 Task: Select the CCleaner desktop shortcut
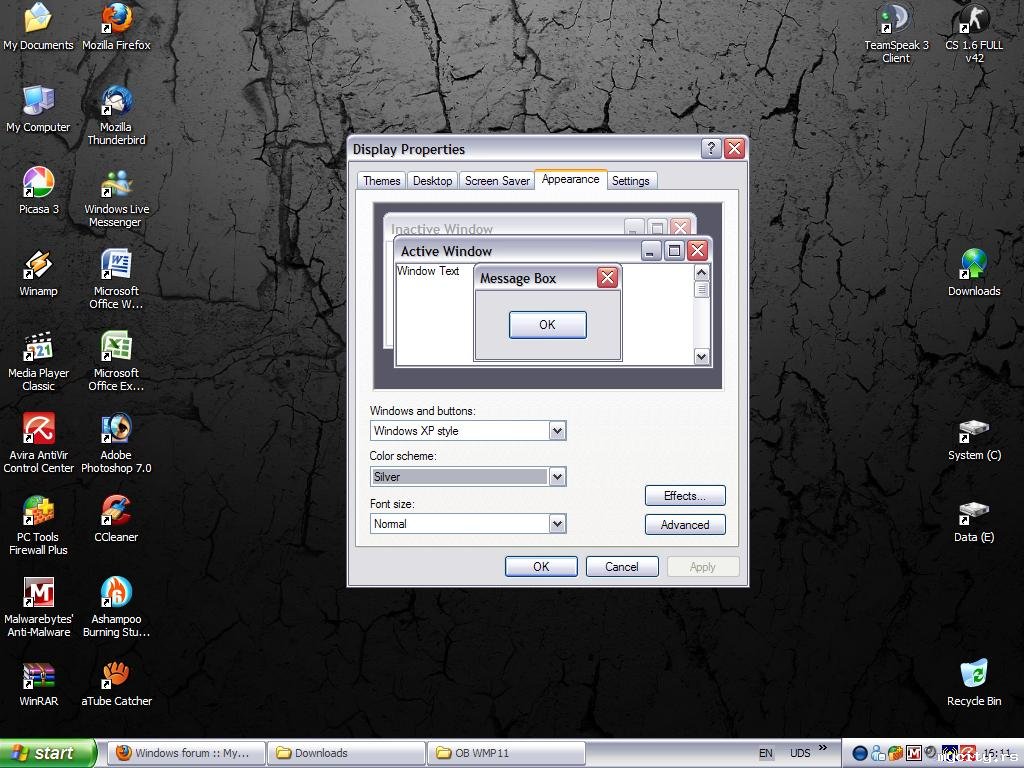(x=116, y=520)
